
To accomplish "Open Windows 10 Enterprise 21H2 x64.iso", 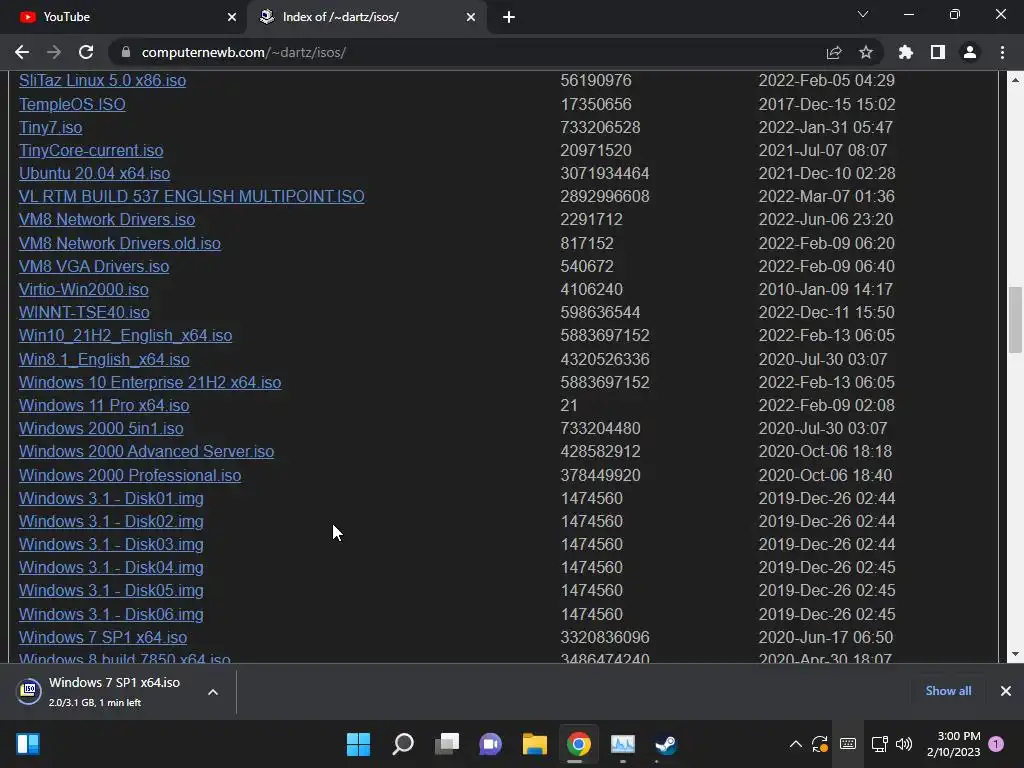I will pyautogui.click(x=150, y=382).
